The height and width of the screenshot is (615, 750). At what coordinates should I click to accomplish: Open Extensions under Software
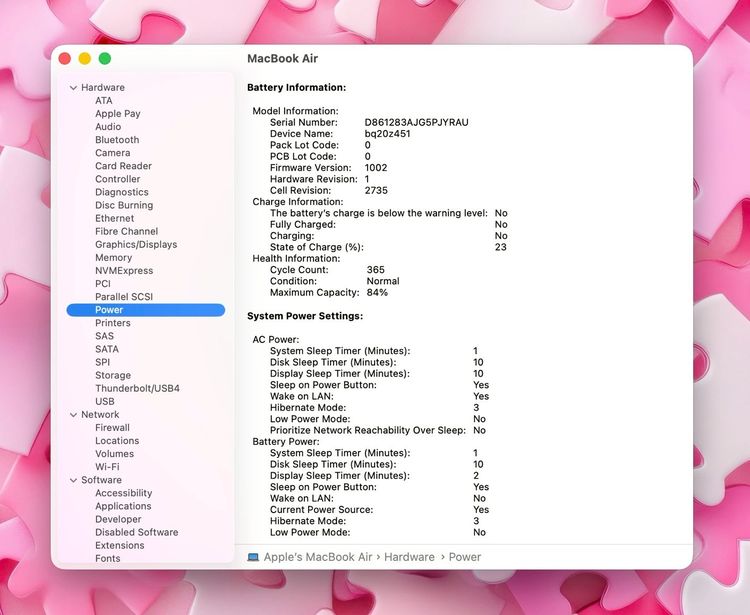tap(120, 545)
